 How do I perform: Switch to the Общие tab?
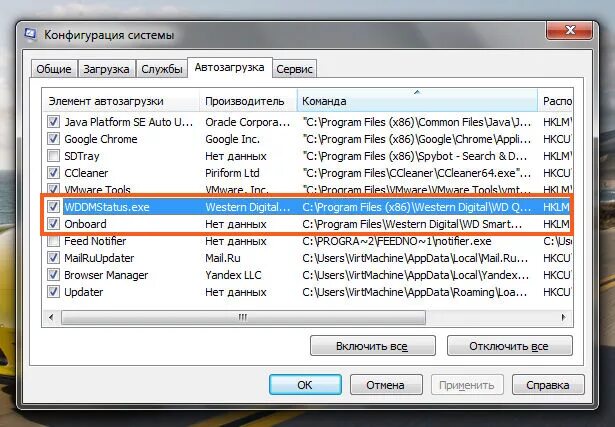[x=54, y=69]
